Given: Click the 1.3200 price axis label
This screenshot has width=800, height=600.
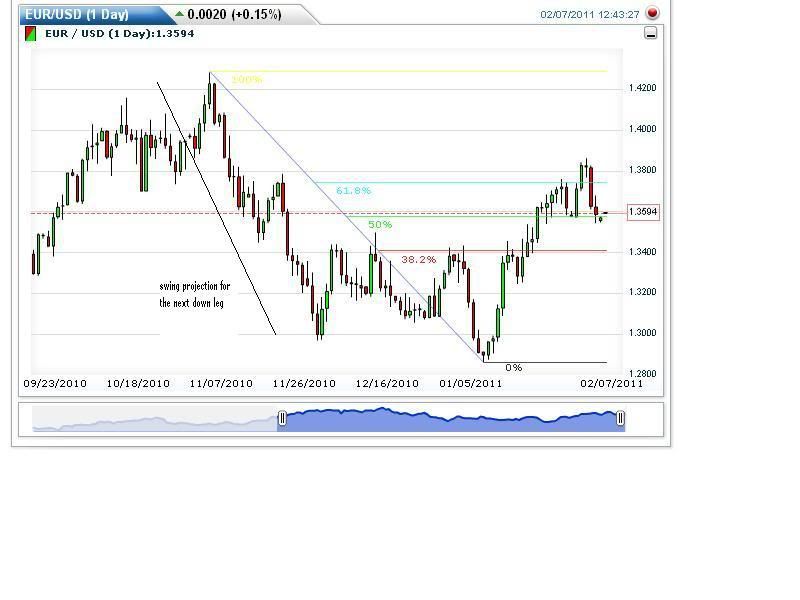Looking at the screenshot, I should click(x=642, y=292).
